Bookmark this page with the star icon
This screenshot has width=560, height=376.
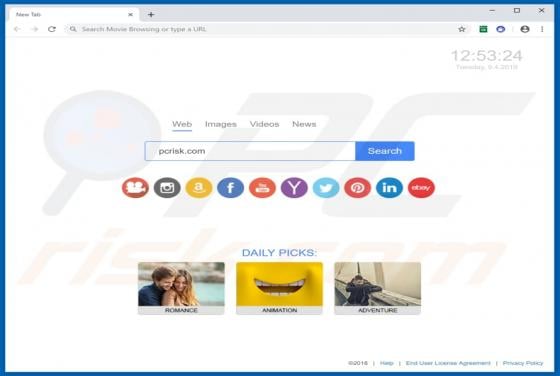[461, 29]
